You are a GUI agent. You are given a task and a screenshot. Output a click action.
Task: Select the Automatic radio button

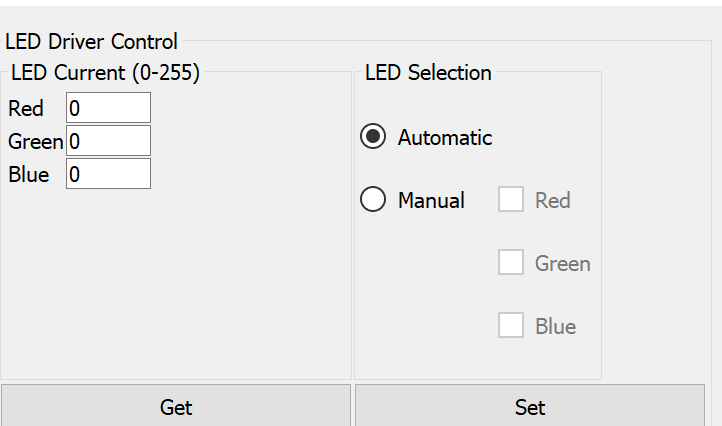(373, 138)
